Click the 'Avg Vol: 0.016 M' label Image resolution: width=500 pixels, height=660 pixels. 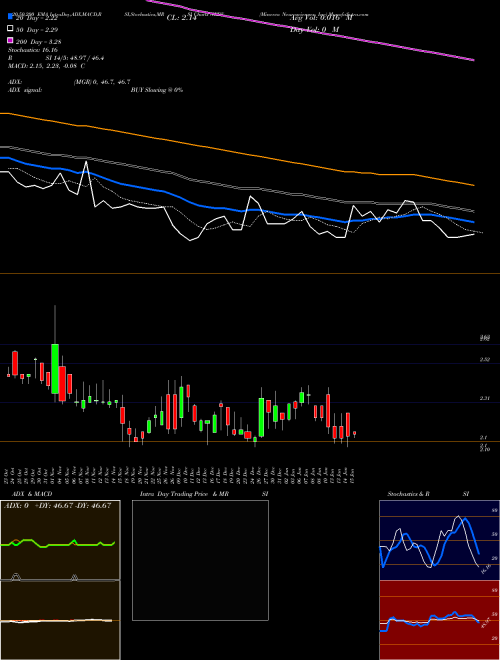[321, 18]
